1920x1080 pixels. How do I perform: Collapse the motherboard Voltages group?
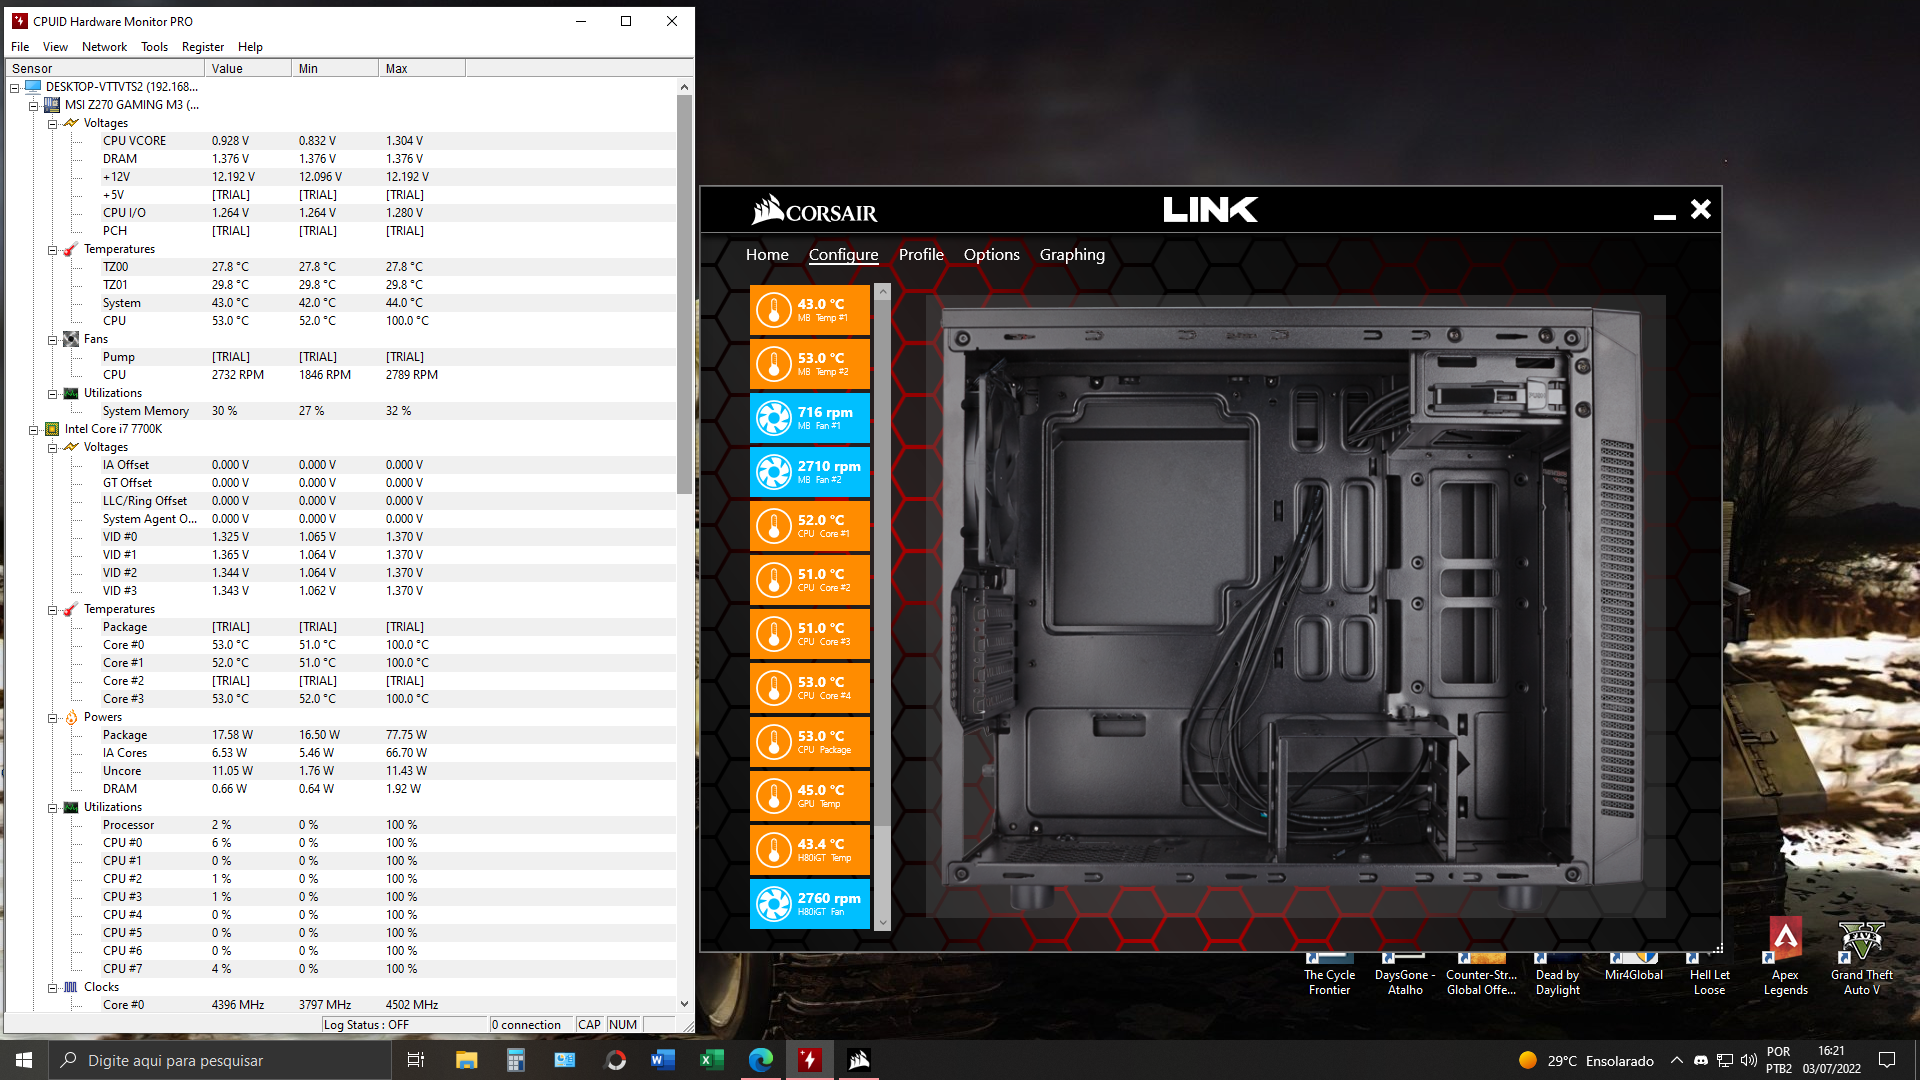(53, 124)
